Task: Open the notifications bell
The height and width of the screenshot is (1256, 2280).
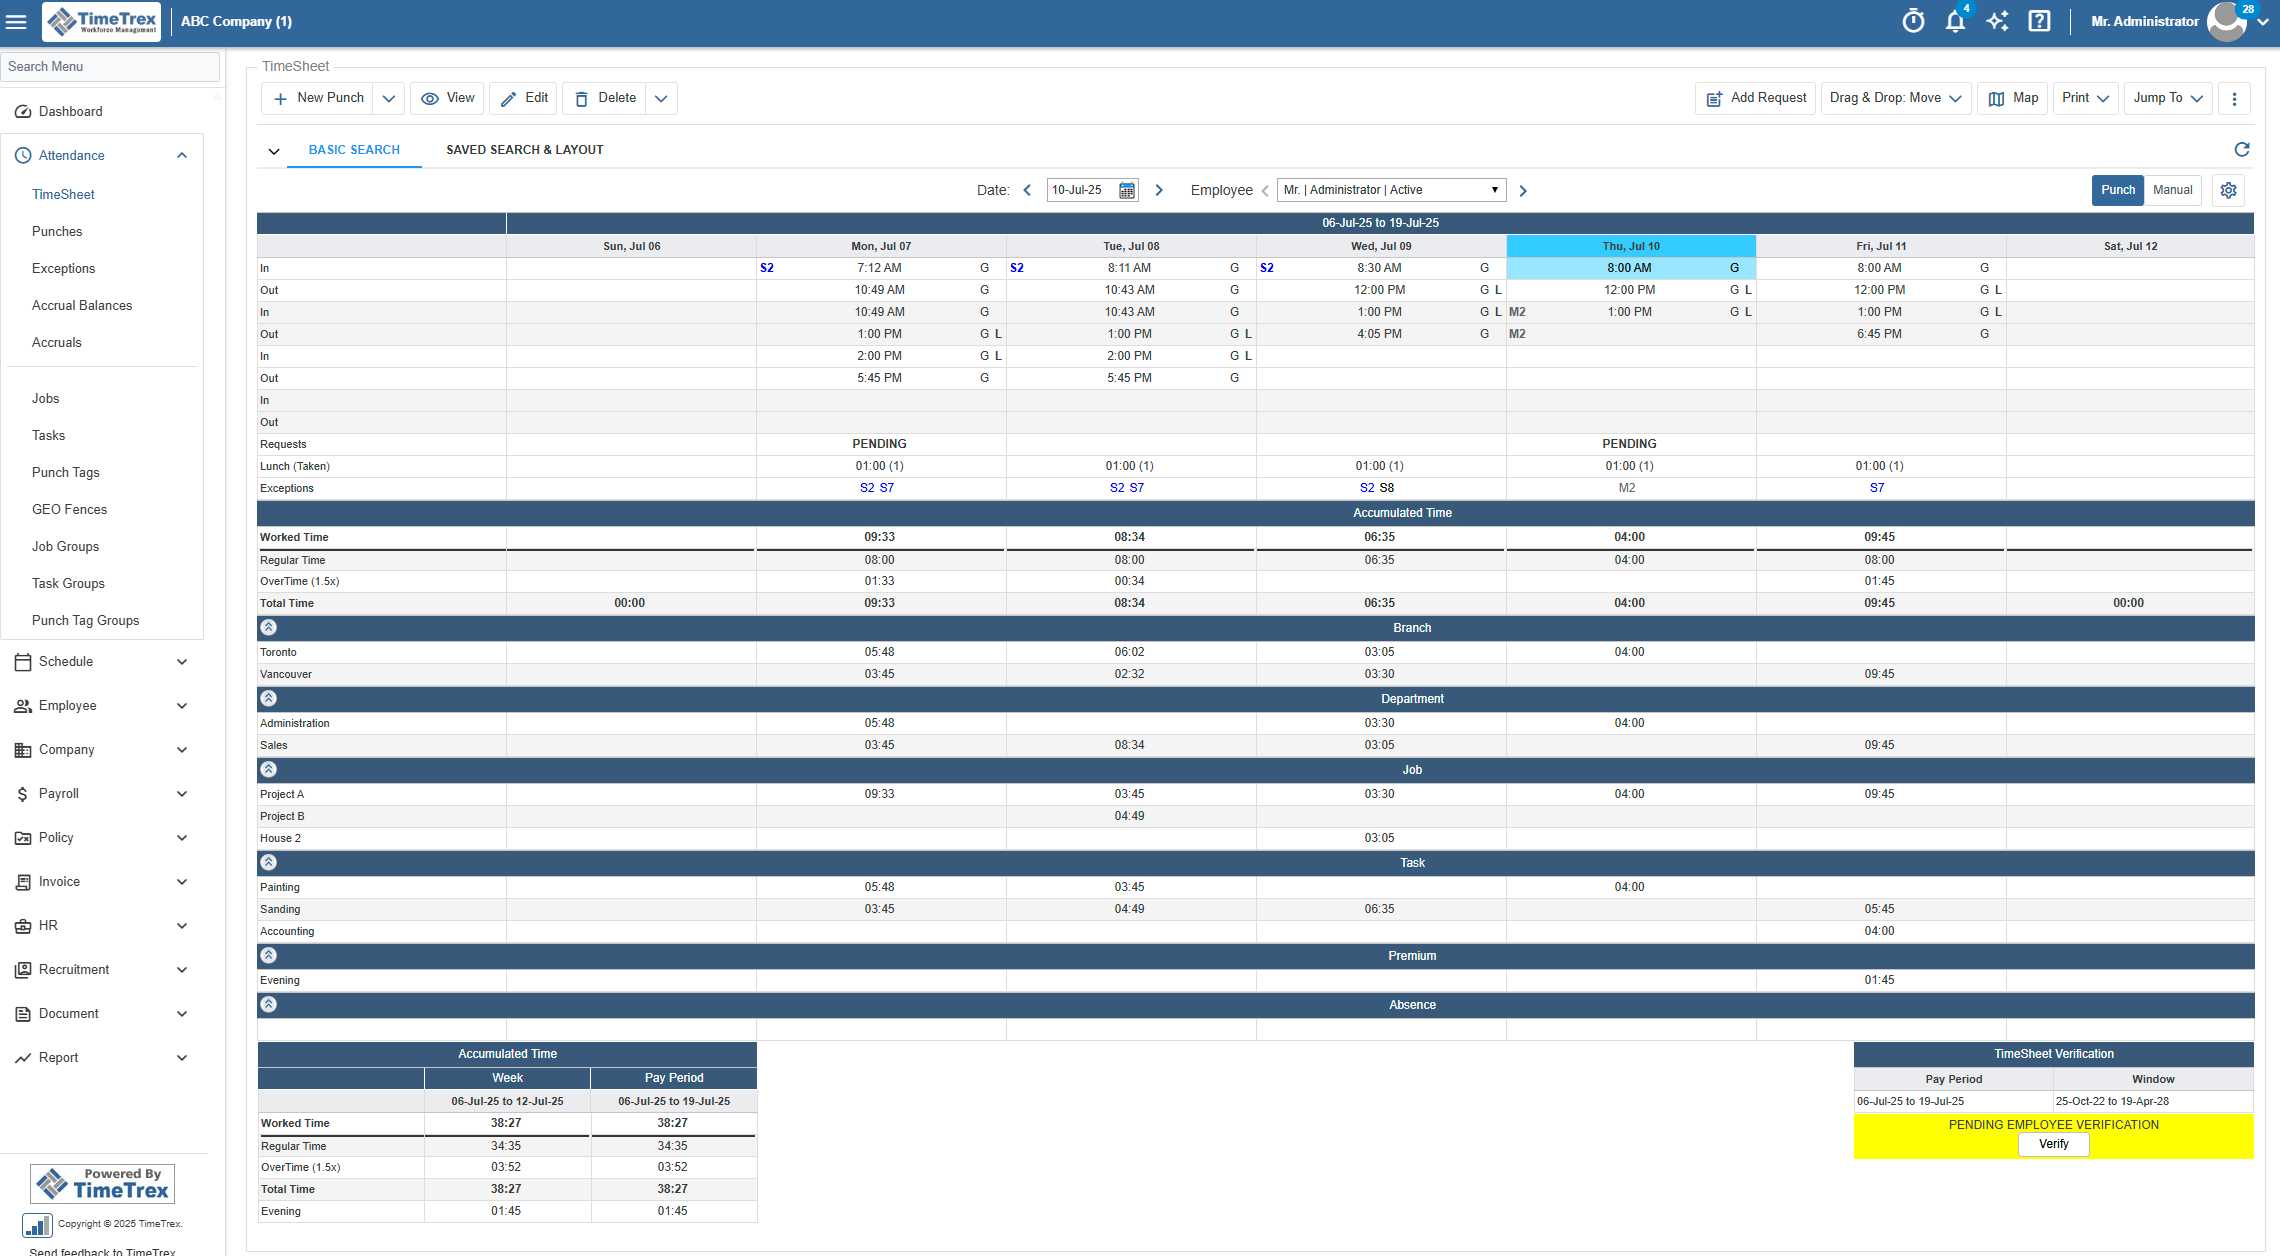Action: click(x=1955, y=21)
